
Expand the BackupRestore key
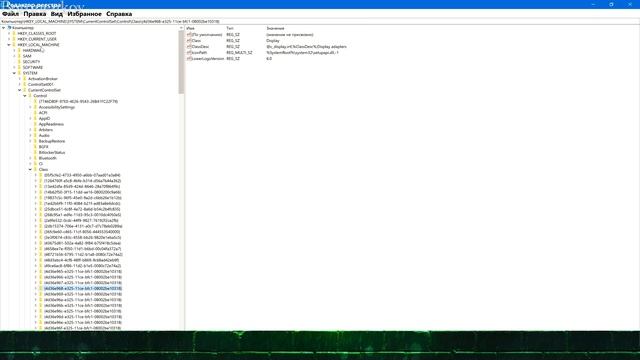pyautogui.click(x=30, y=141)
